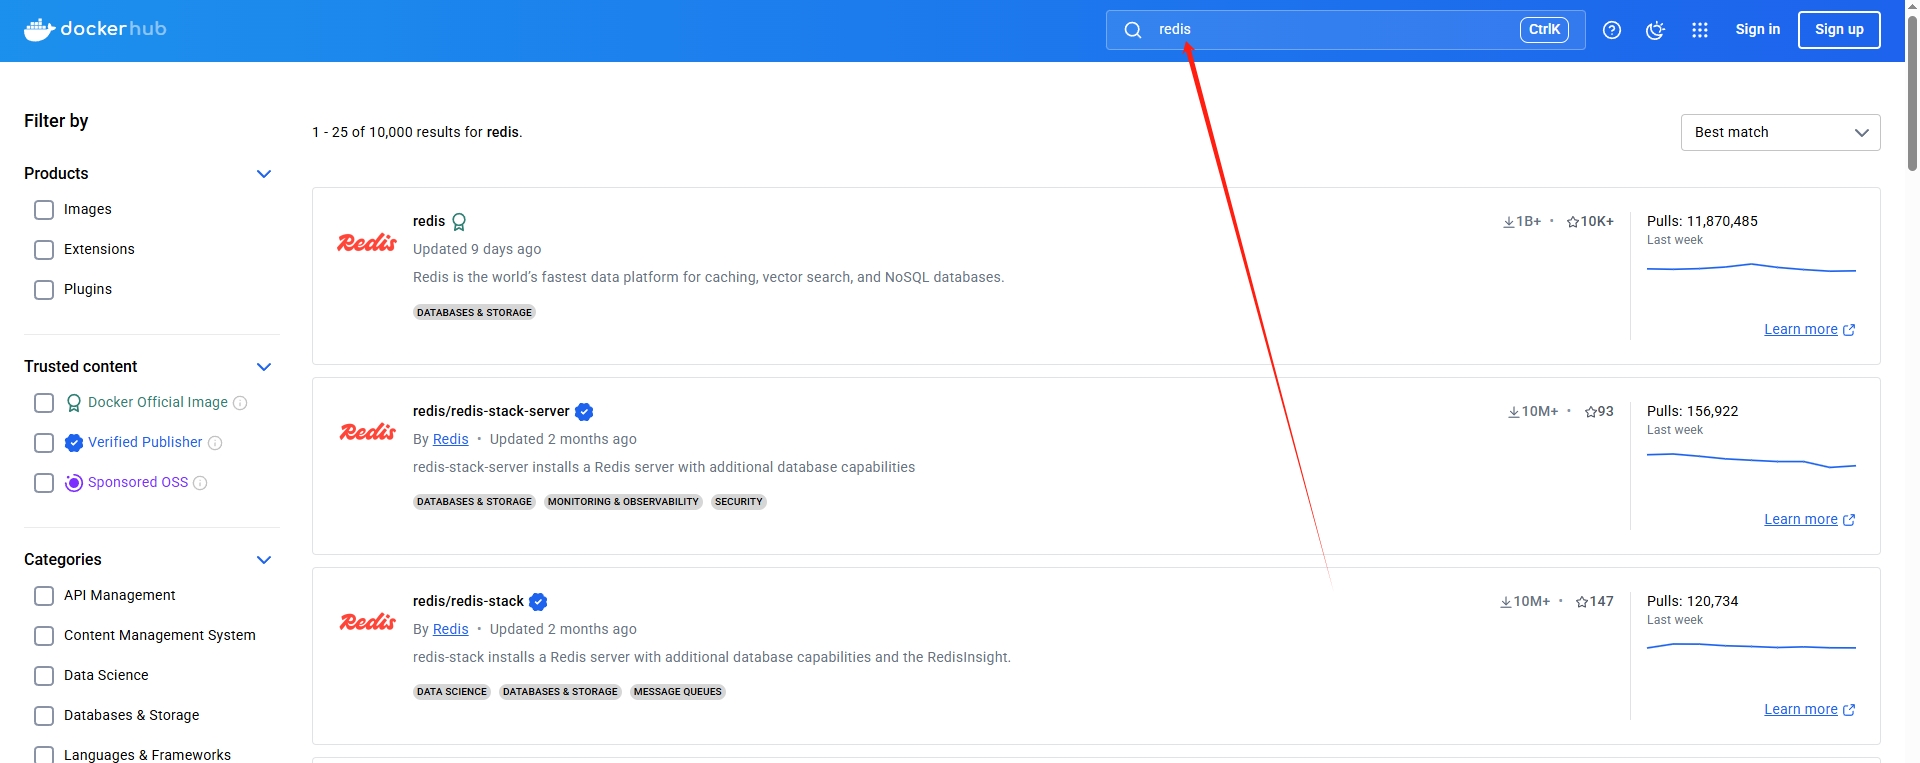Click Sign in
The image size is (1920, 763).
[1757, 29]
